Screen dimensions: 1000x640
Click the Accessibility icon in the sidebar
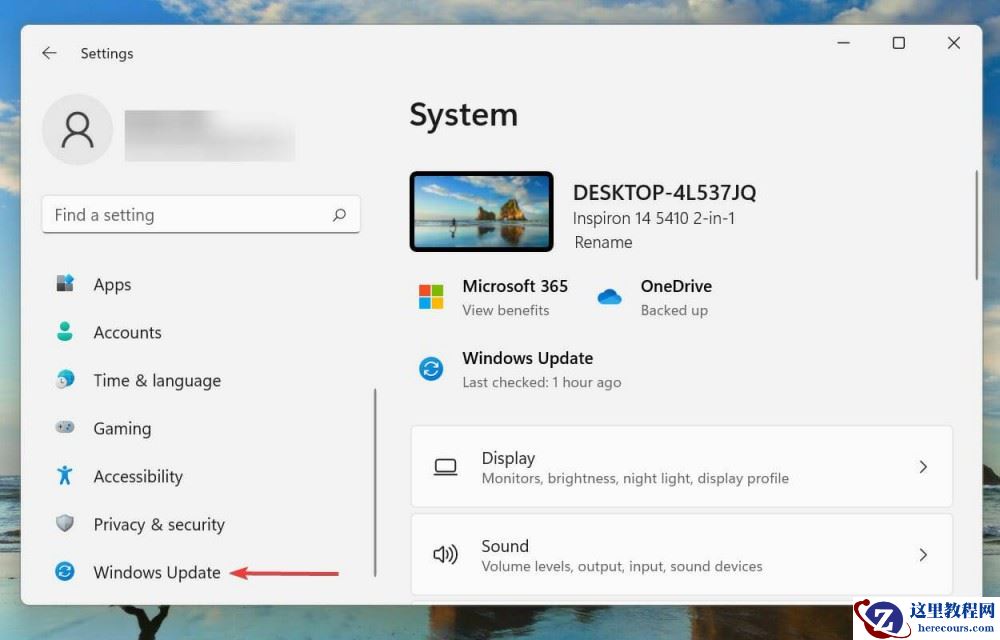(64, 476)
